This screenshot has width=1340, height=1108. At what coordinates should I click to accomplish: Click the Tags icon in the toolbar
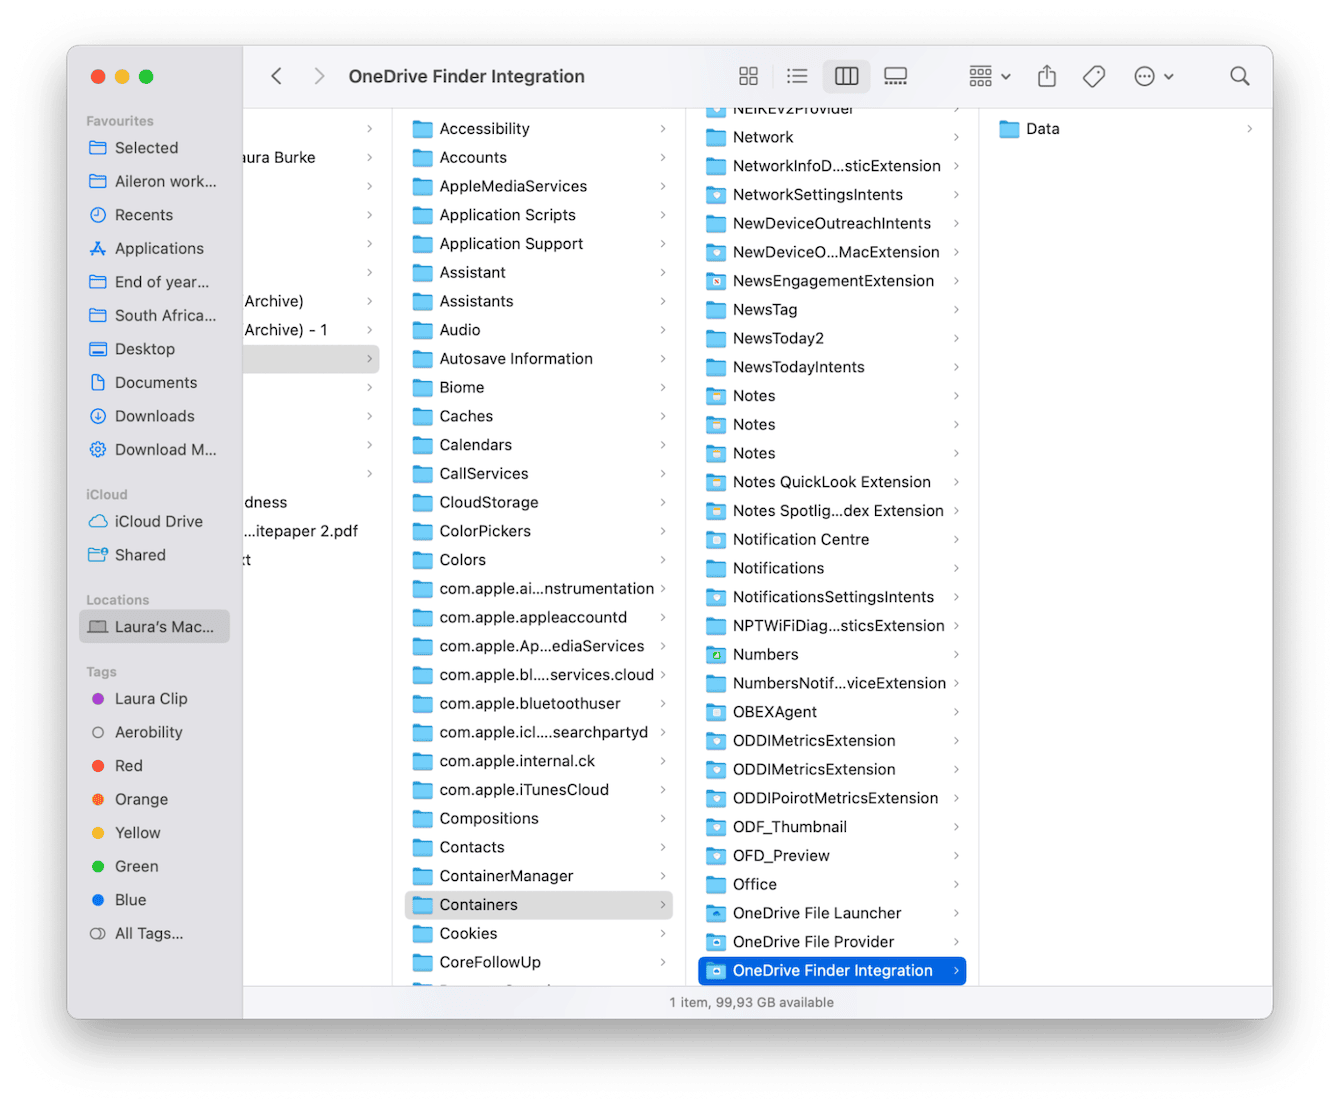pyautogui.click(x=1093, y=76)
